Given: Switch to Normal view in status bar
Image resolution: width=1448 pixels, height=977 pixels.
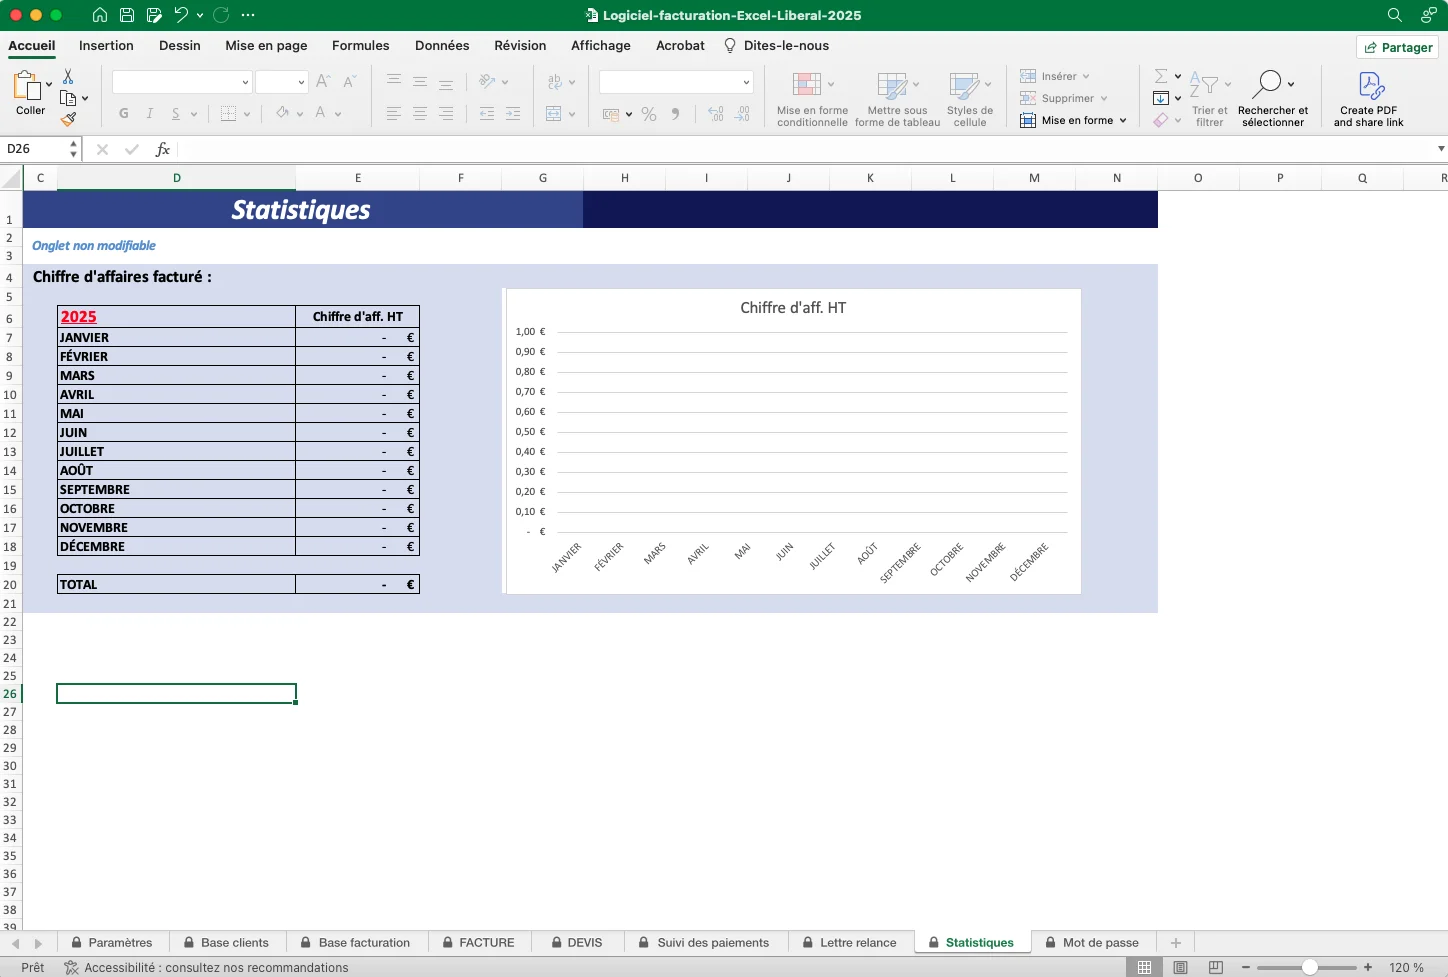Looking at the screenshot, I should tap(1144, 967).
